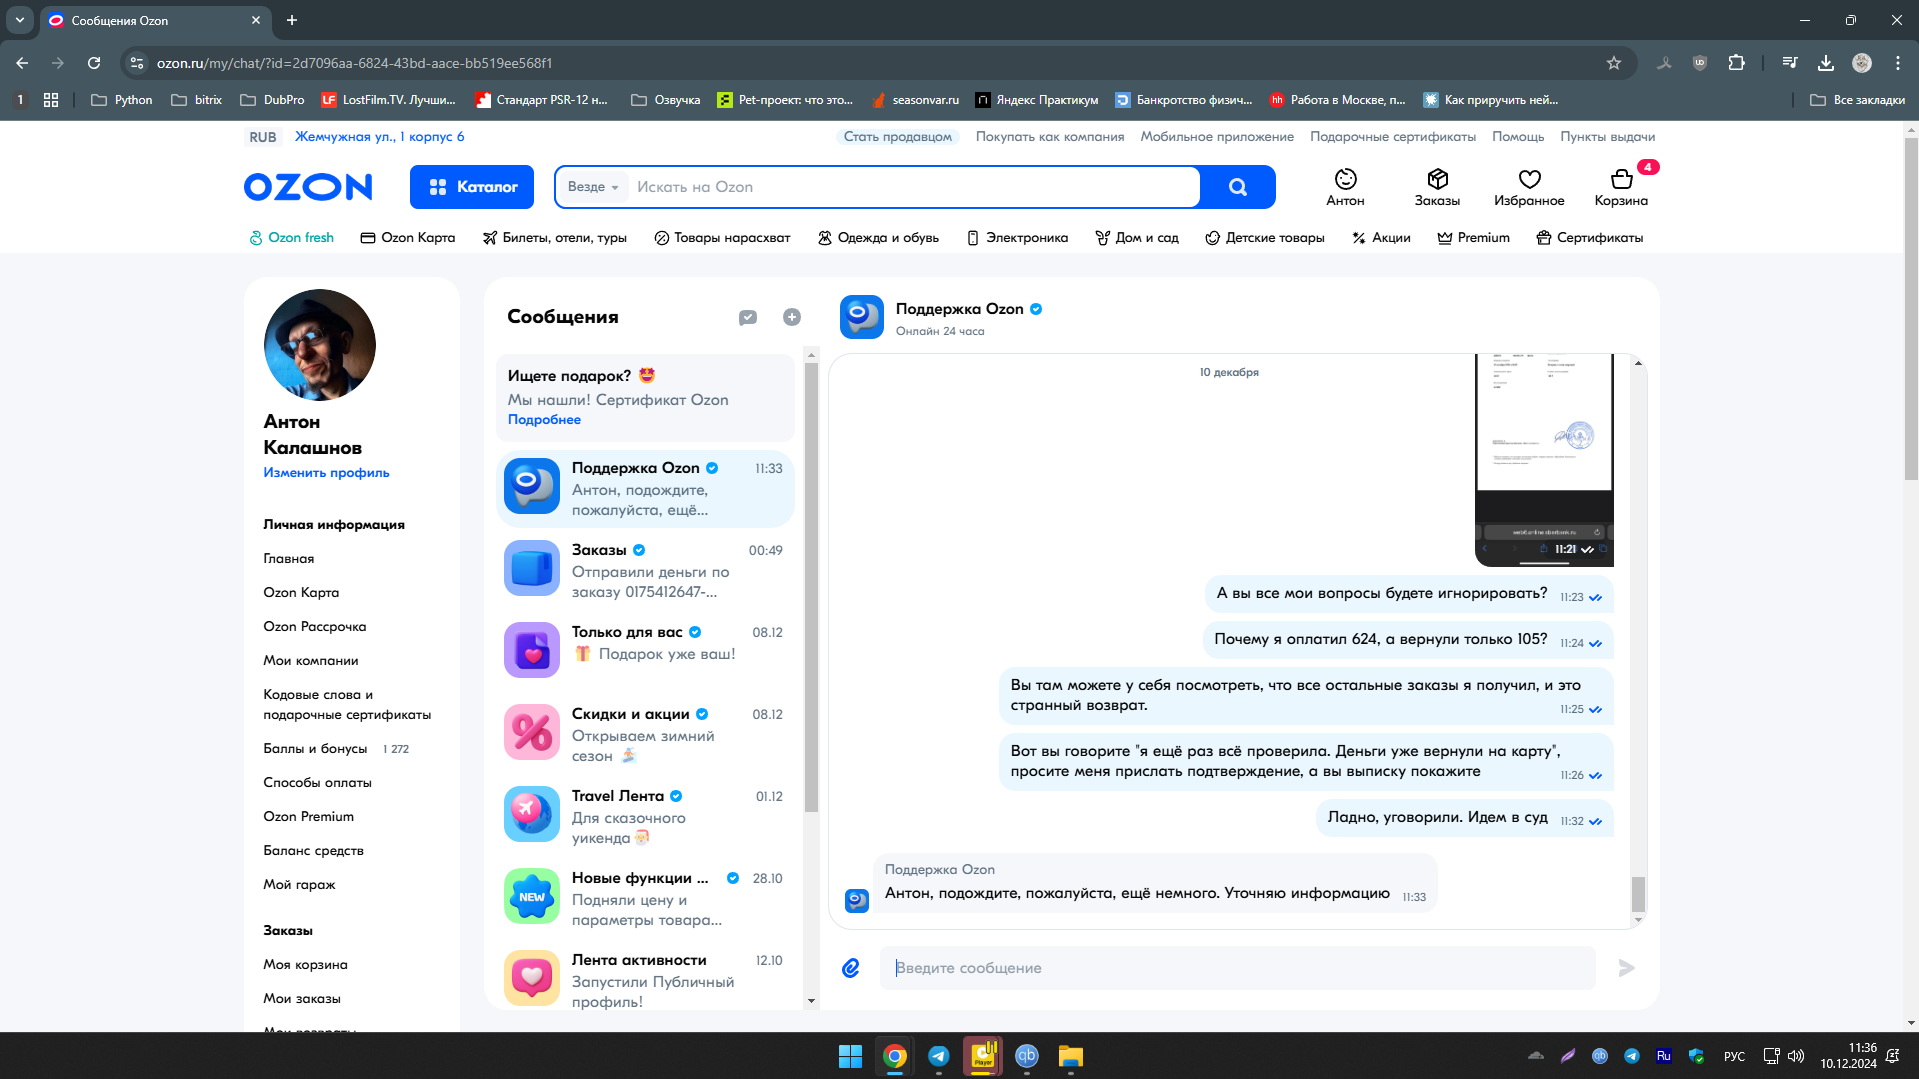1919x1079 pixels.
Task: Open Мои заказы sidebar link
Action: pos(302,999)
